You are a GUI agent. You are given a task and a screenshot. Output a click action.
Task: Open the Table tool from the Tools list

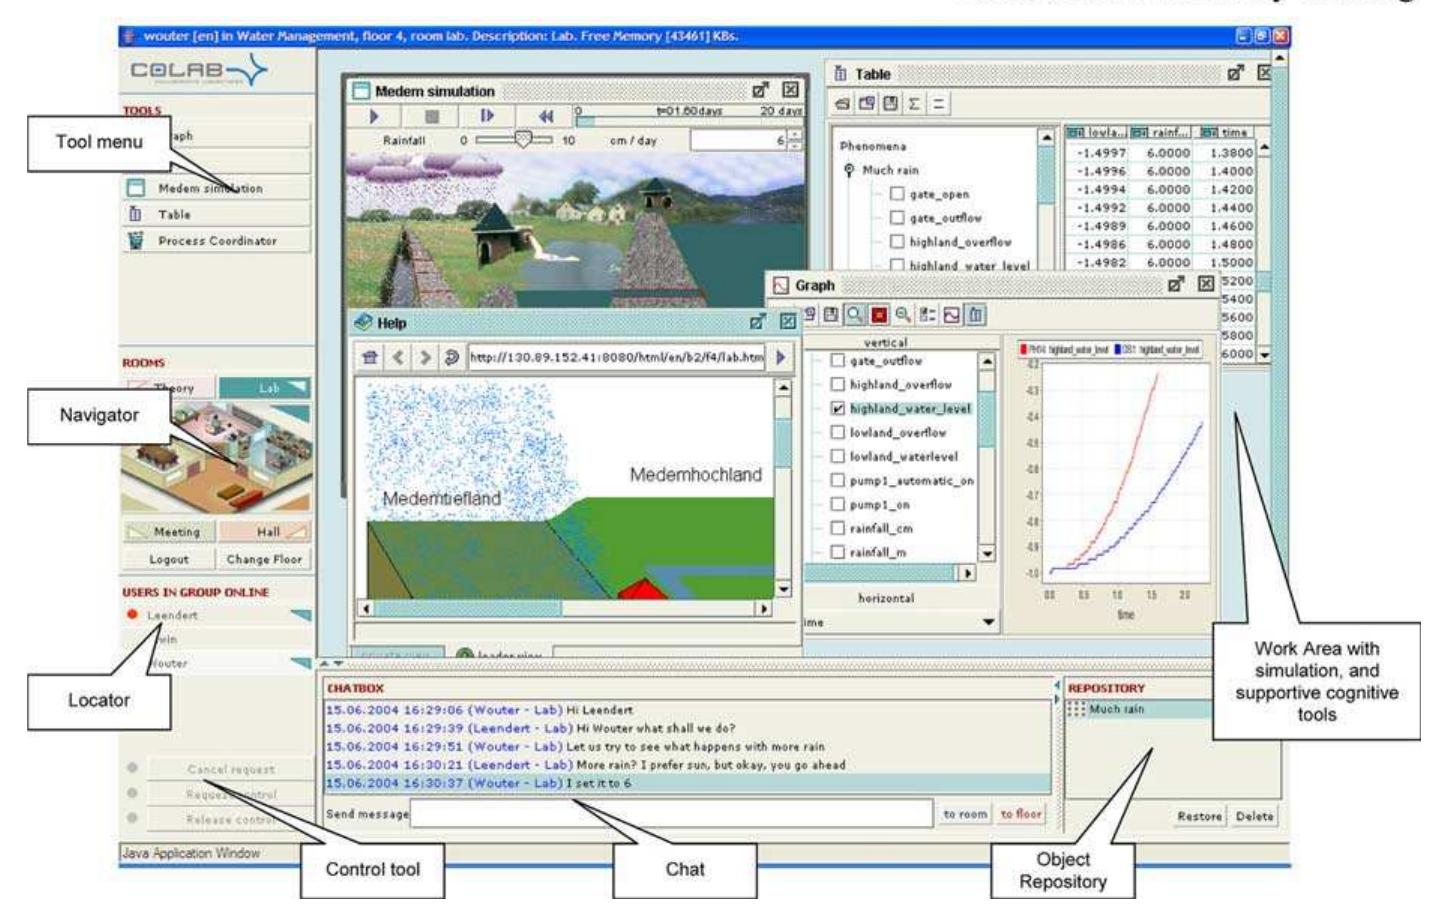pyautogui.click(x=216, y=215)
